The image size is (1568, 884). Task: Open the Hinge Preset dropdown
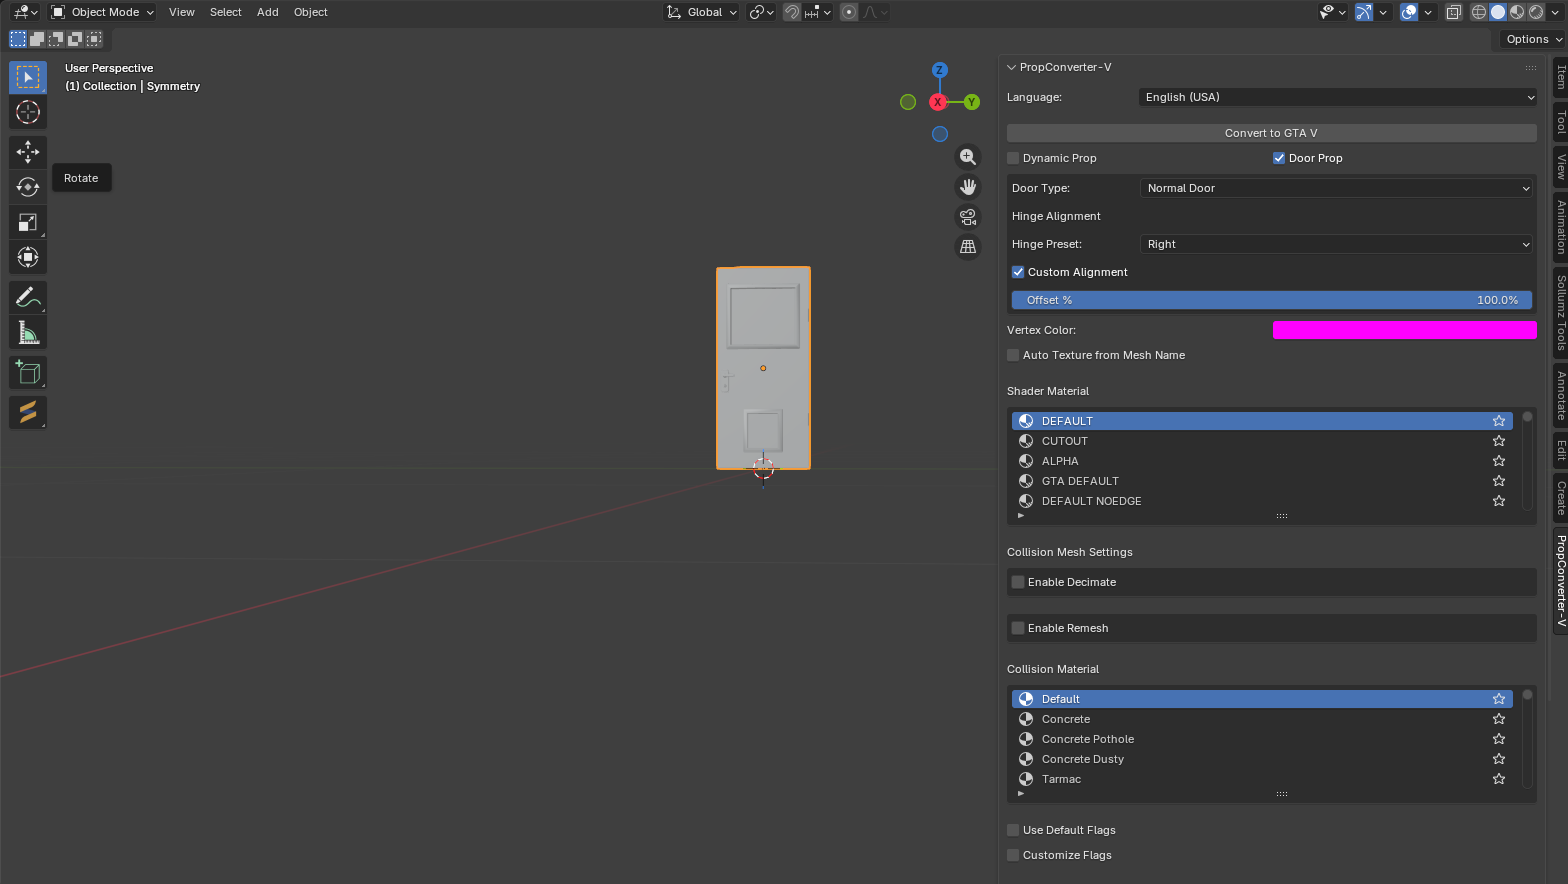[x=1336, y=244]
